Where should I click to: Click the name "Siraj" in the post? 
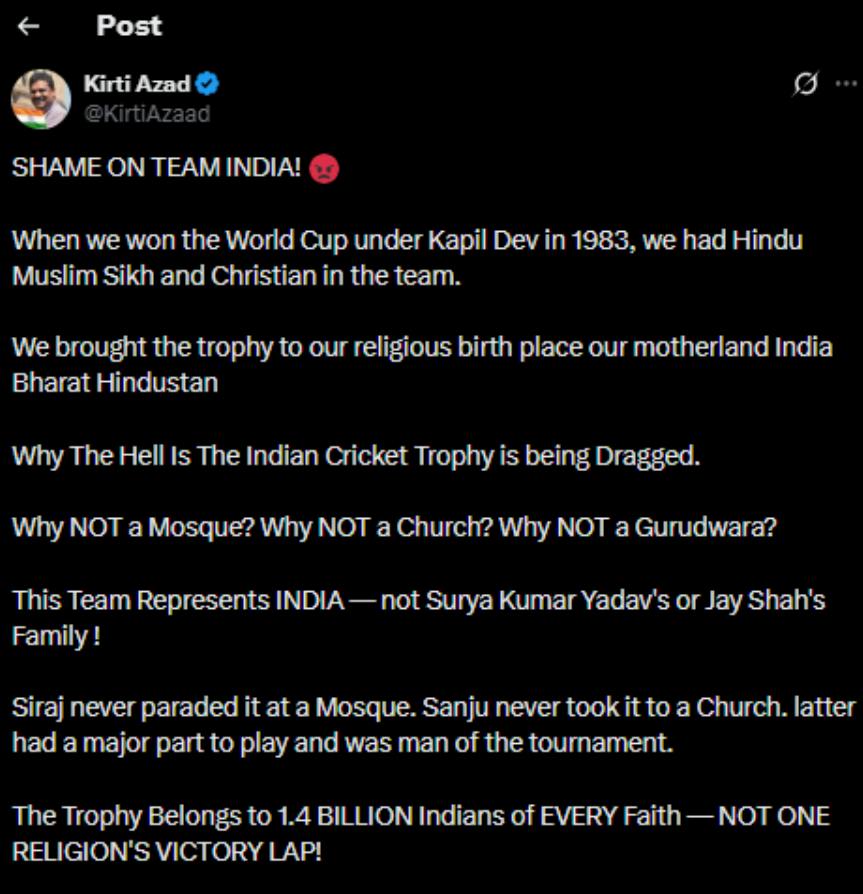(x=37, y=709)
